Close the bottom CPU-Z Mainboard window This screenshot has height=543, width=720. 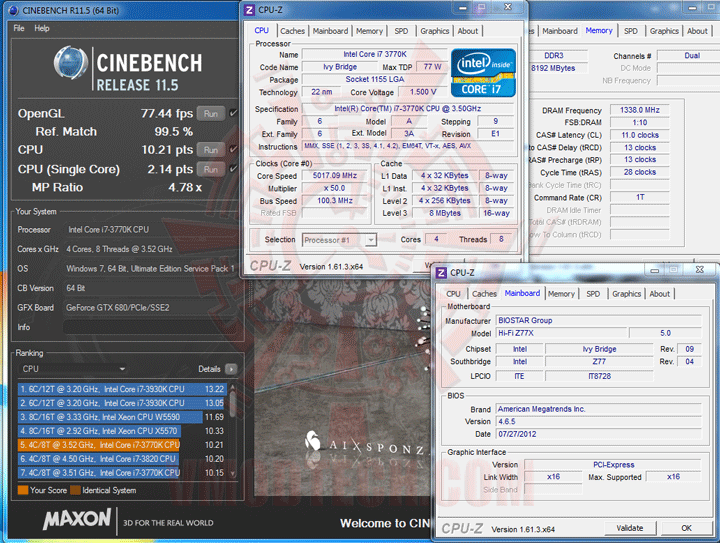click(x=699, y=270)
